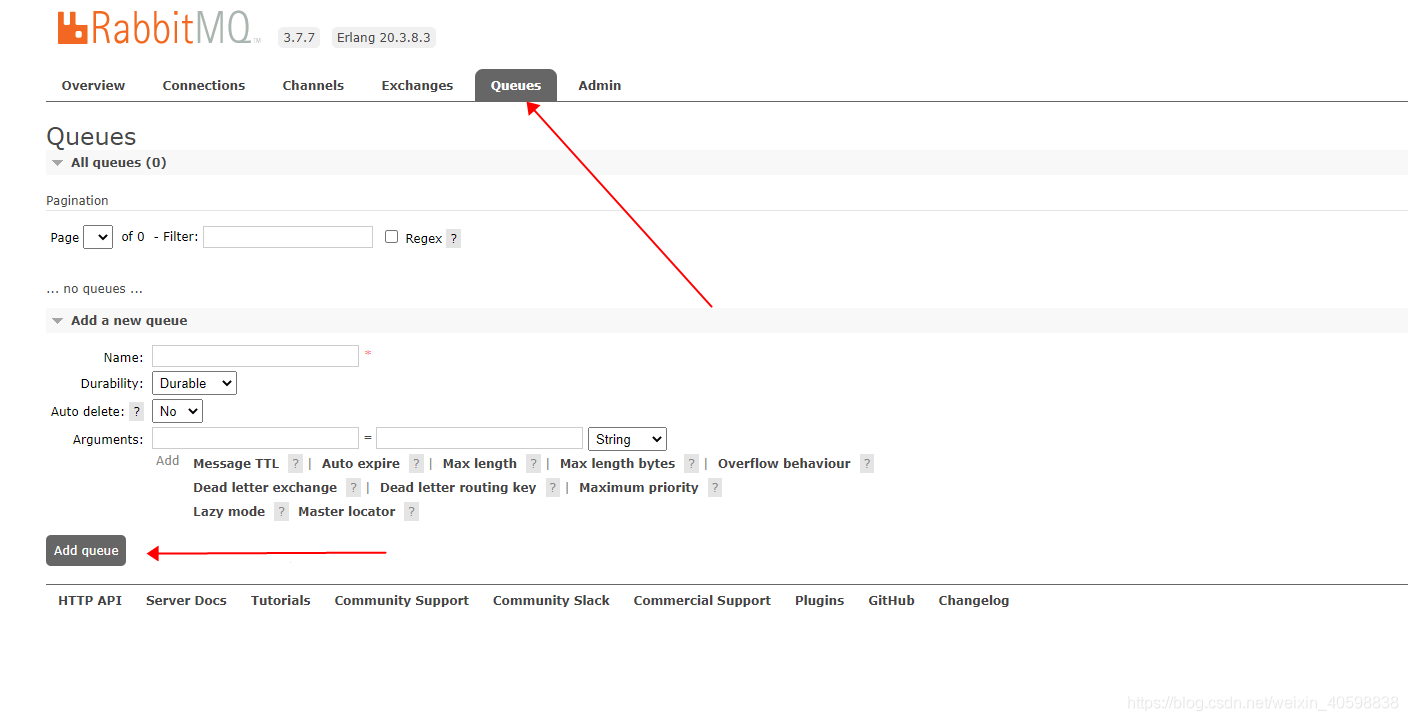This screenshot has width=1408, height=721.
Task: Click the '... no queues ...' text
Action: tap(94, 289)
